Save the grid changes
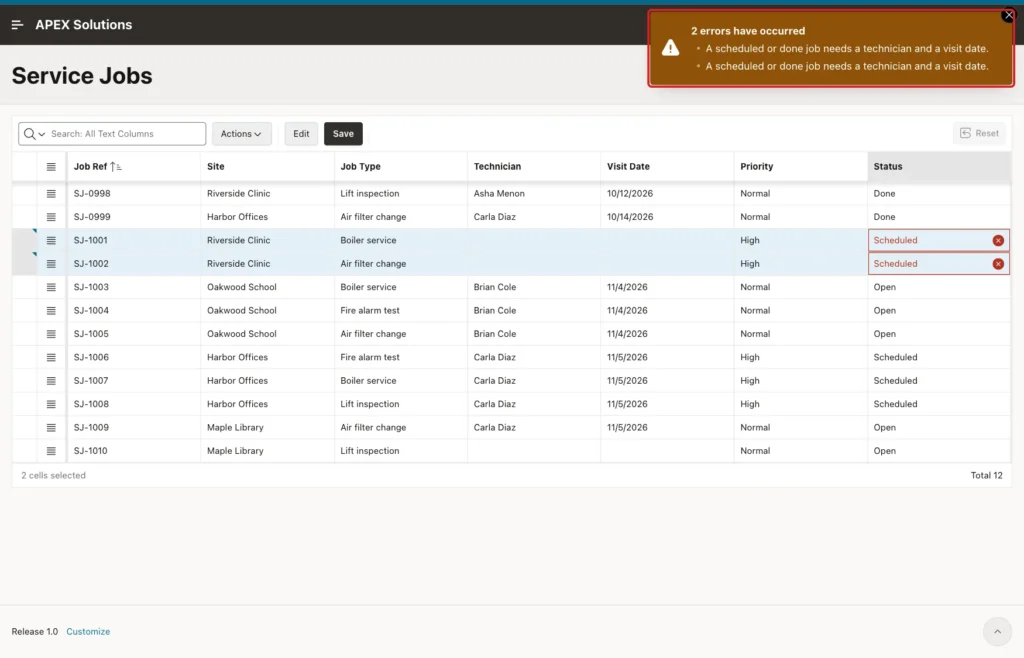The height and width of the screenshot is (658, 1024). tap(344, 134)
